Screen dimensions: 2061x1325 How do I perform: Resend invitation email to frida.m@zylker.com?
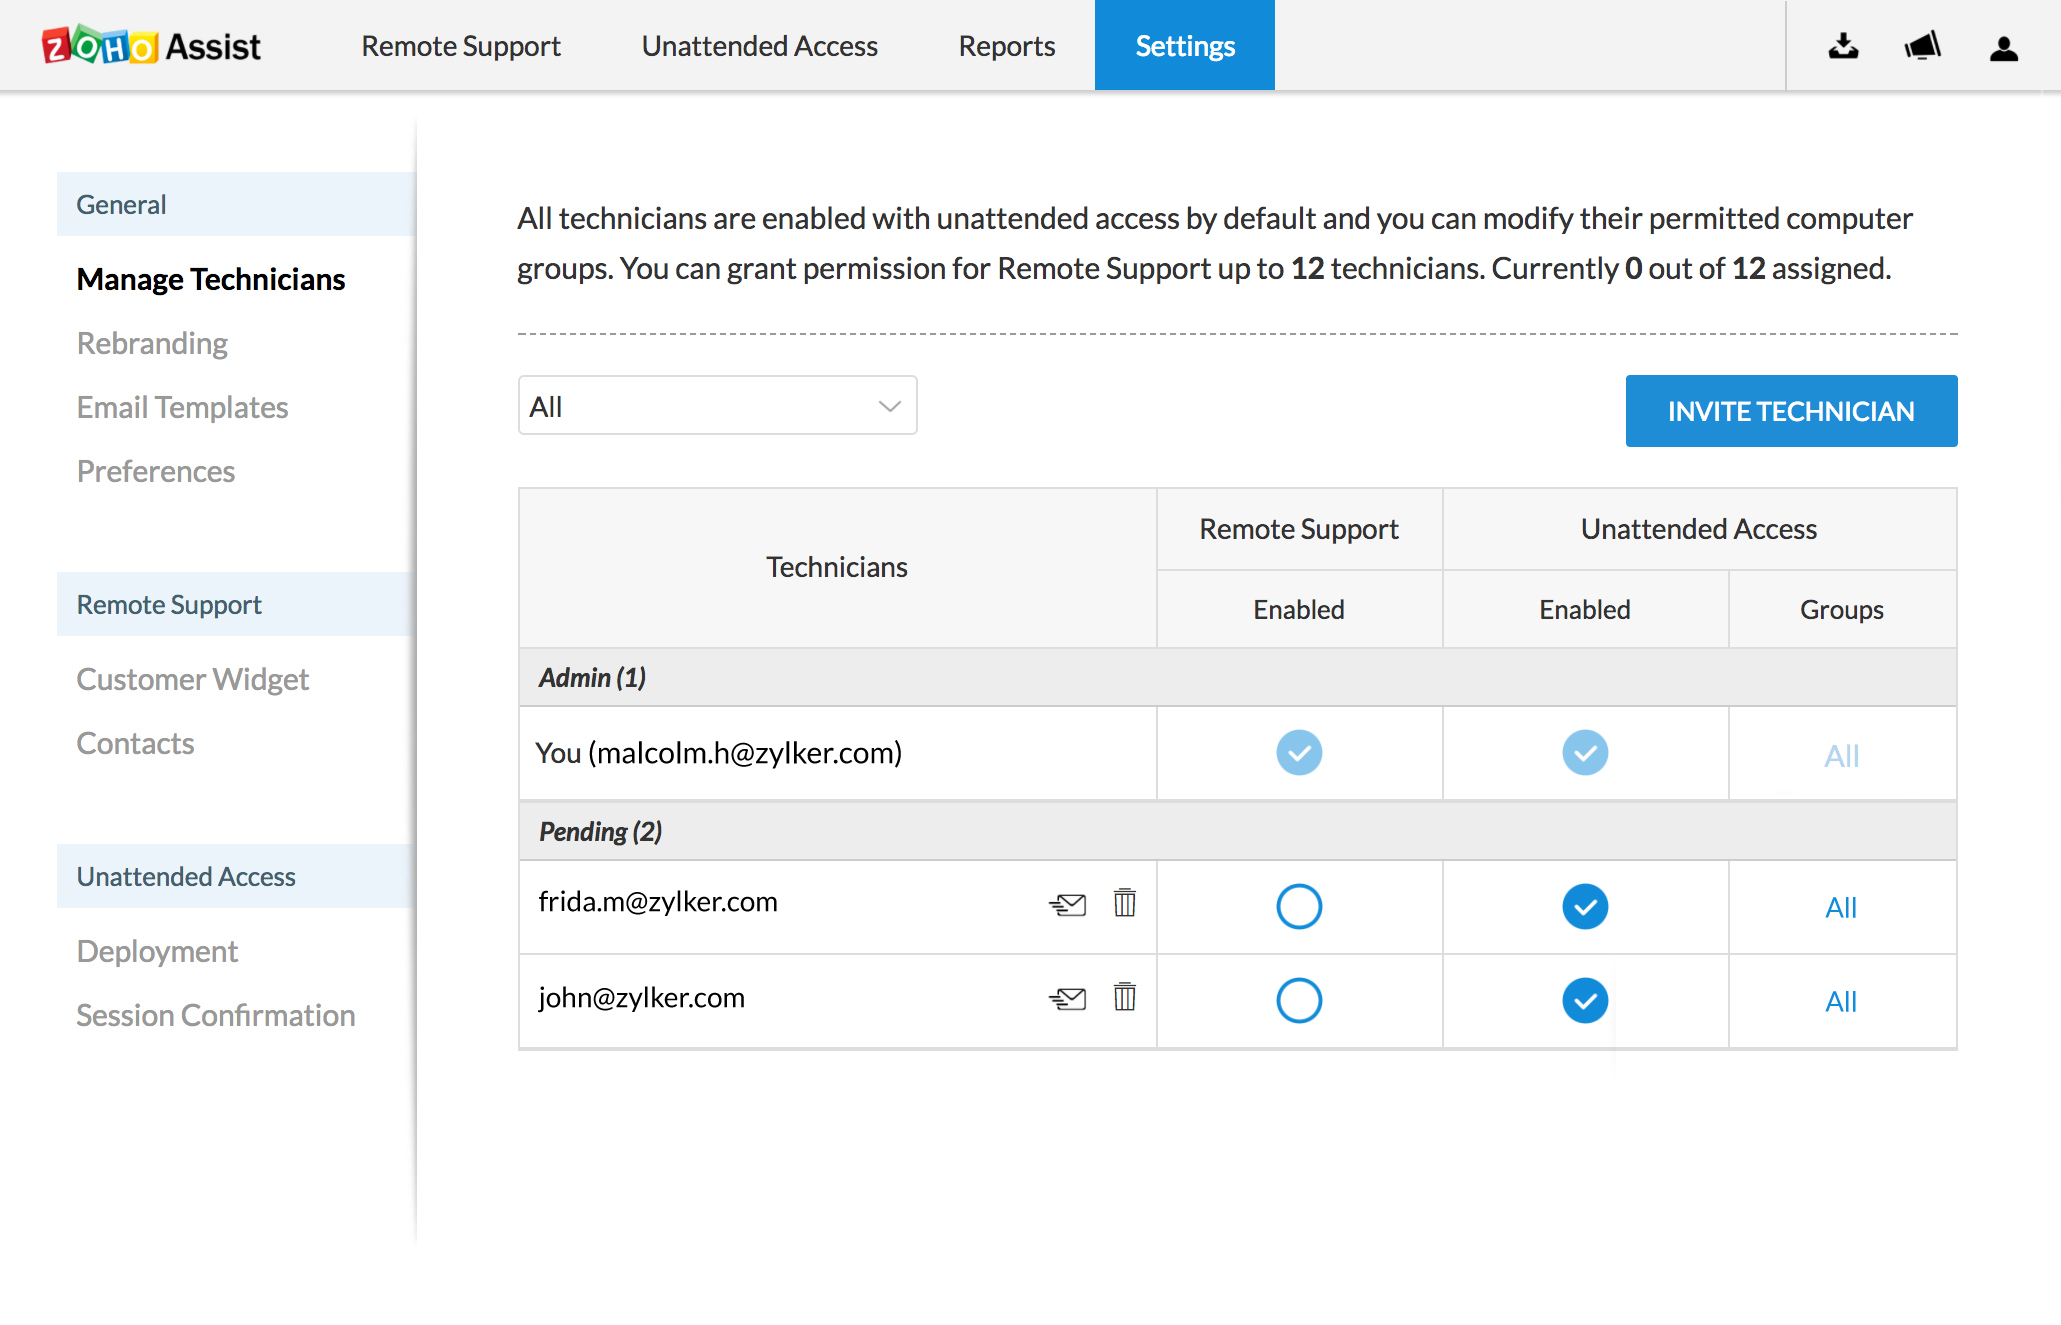point(1067,905)
